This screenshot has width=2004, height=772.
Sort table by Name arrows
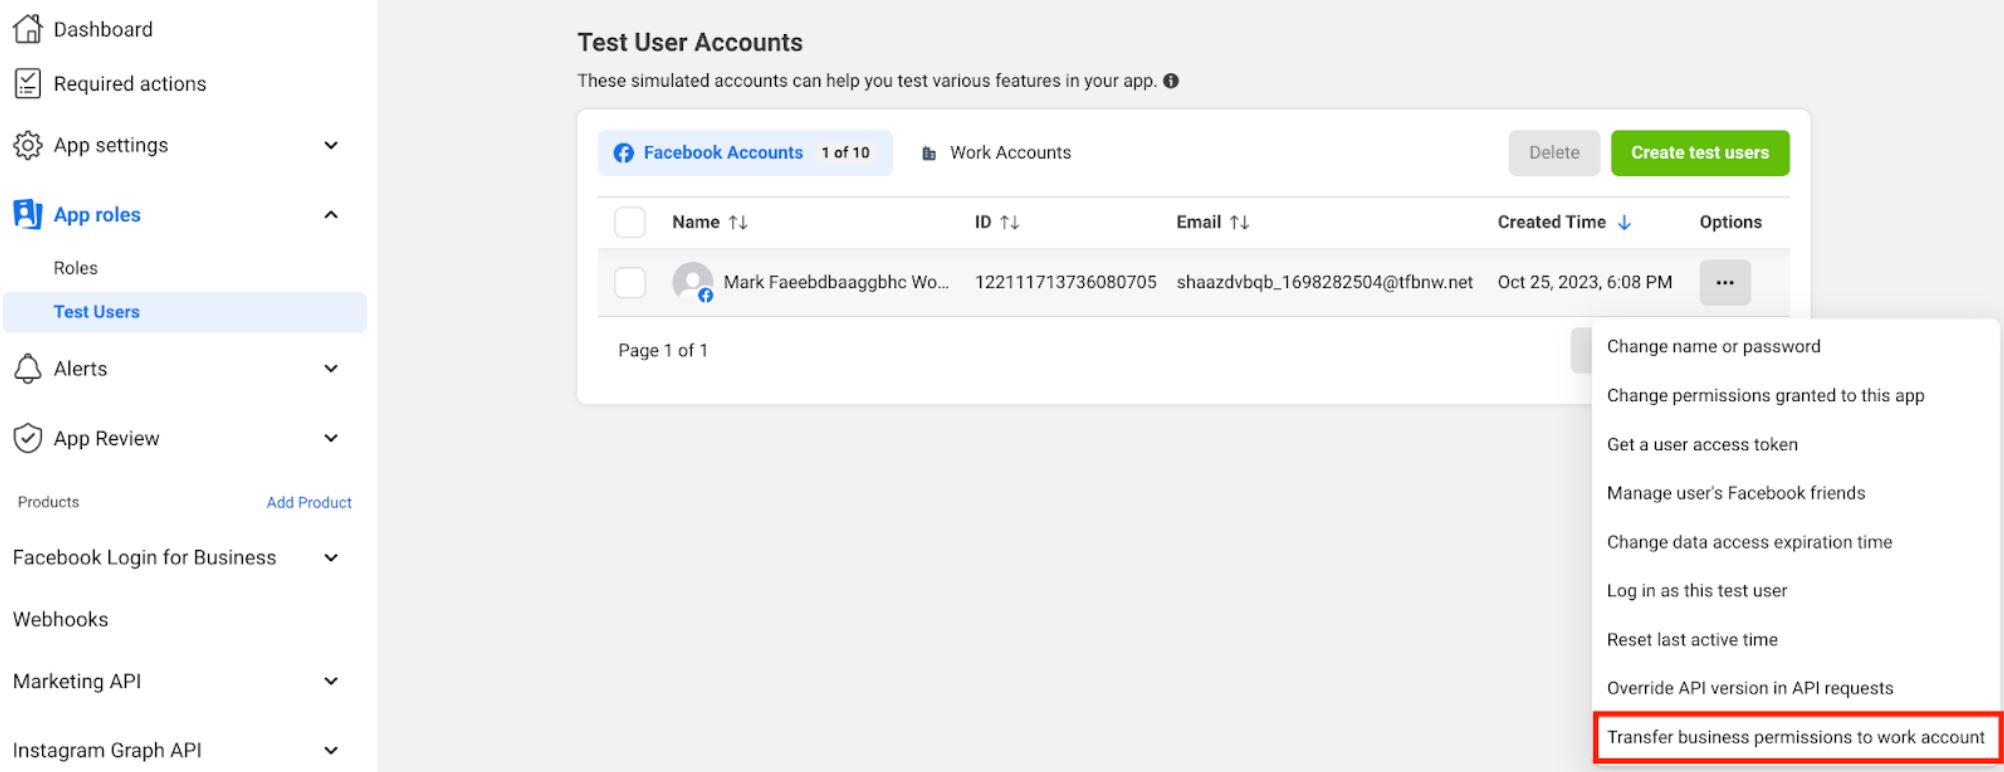[738, 223]
